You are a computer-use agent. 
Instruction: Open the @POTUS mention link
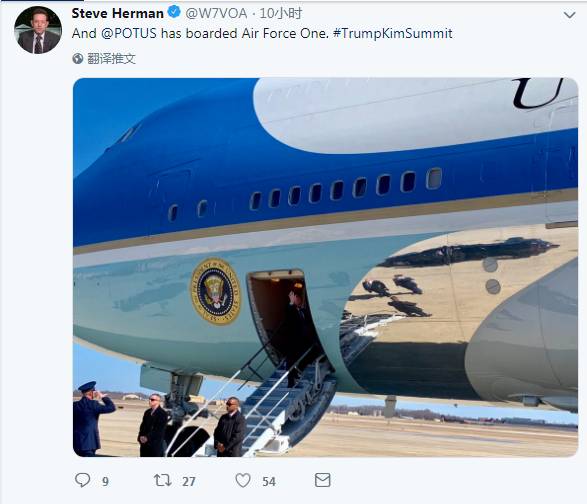point(129,33)
